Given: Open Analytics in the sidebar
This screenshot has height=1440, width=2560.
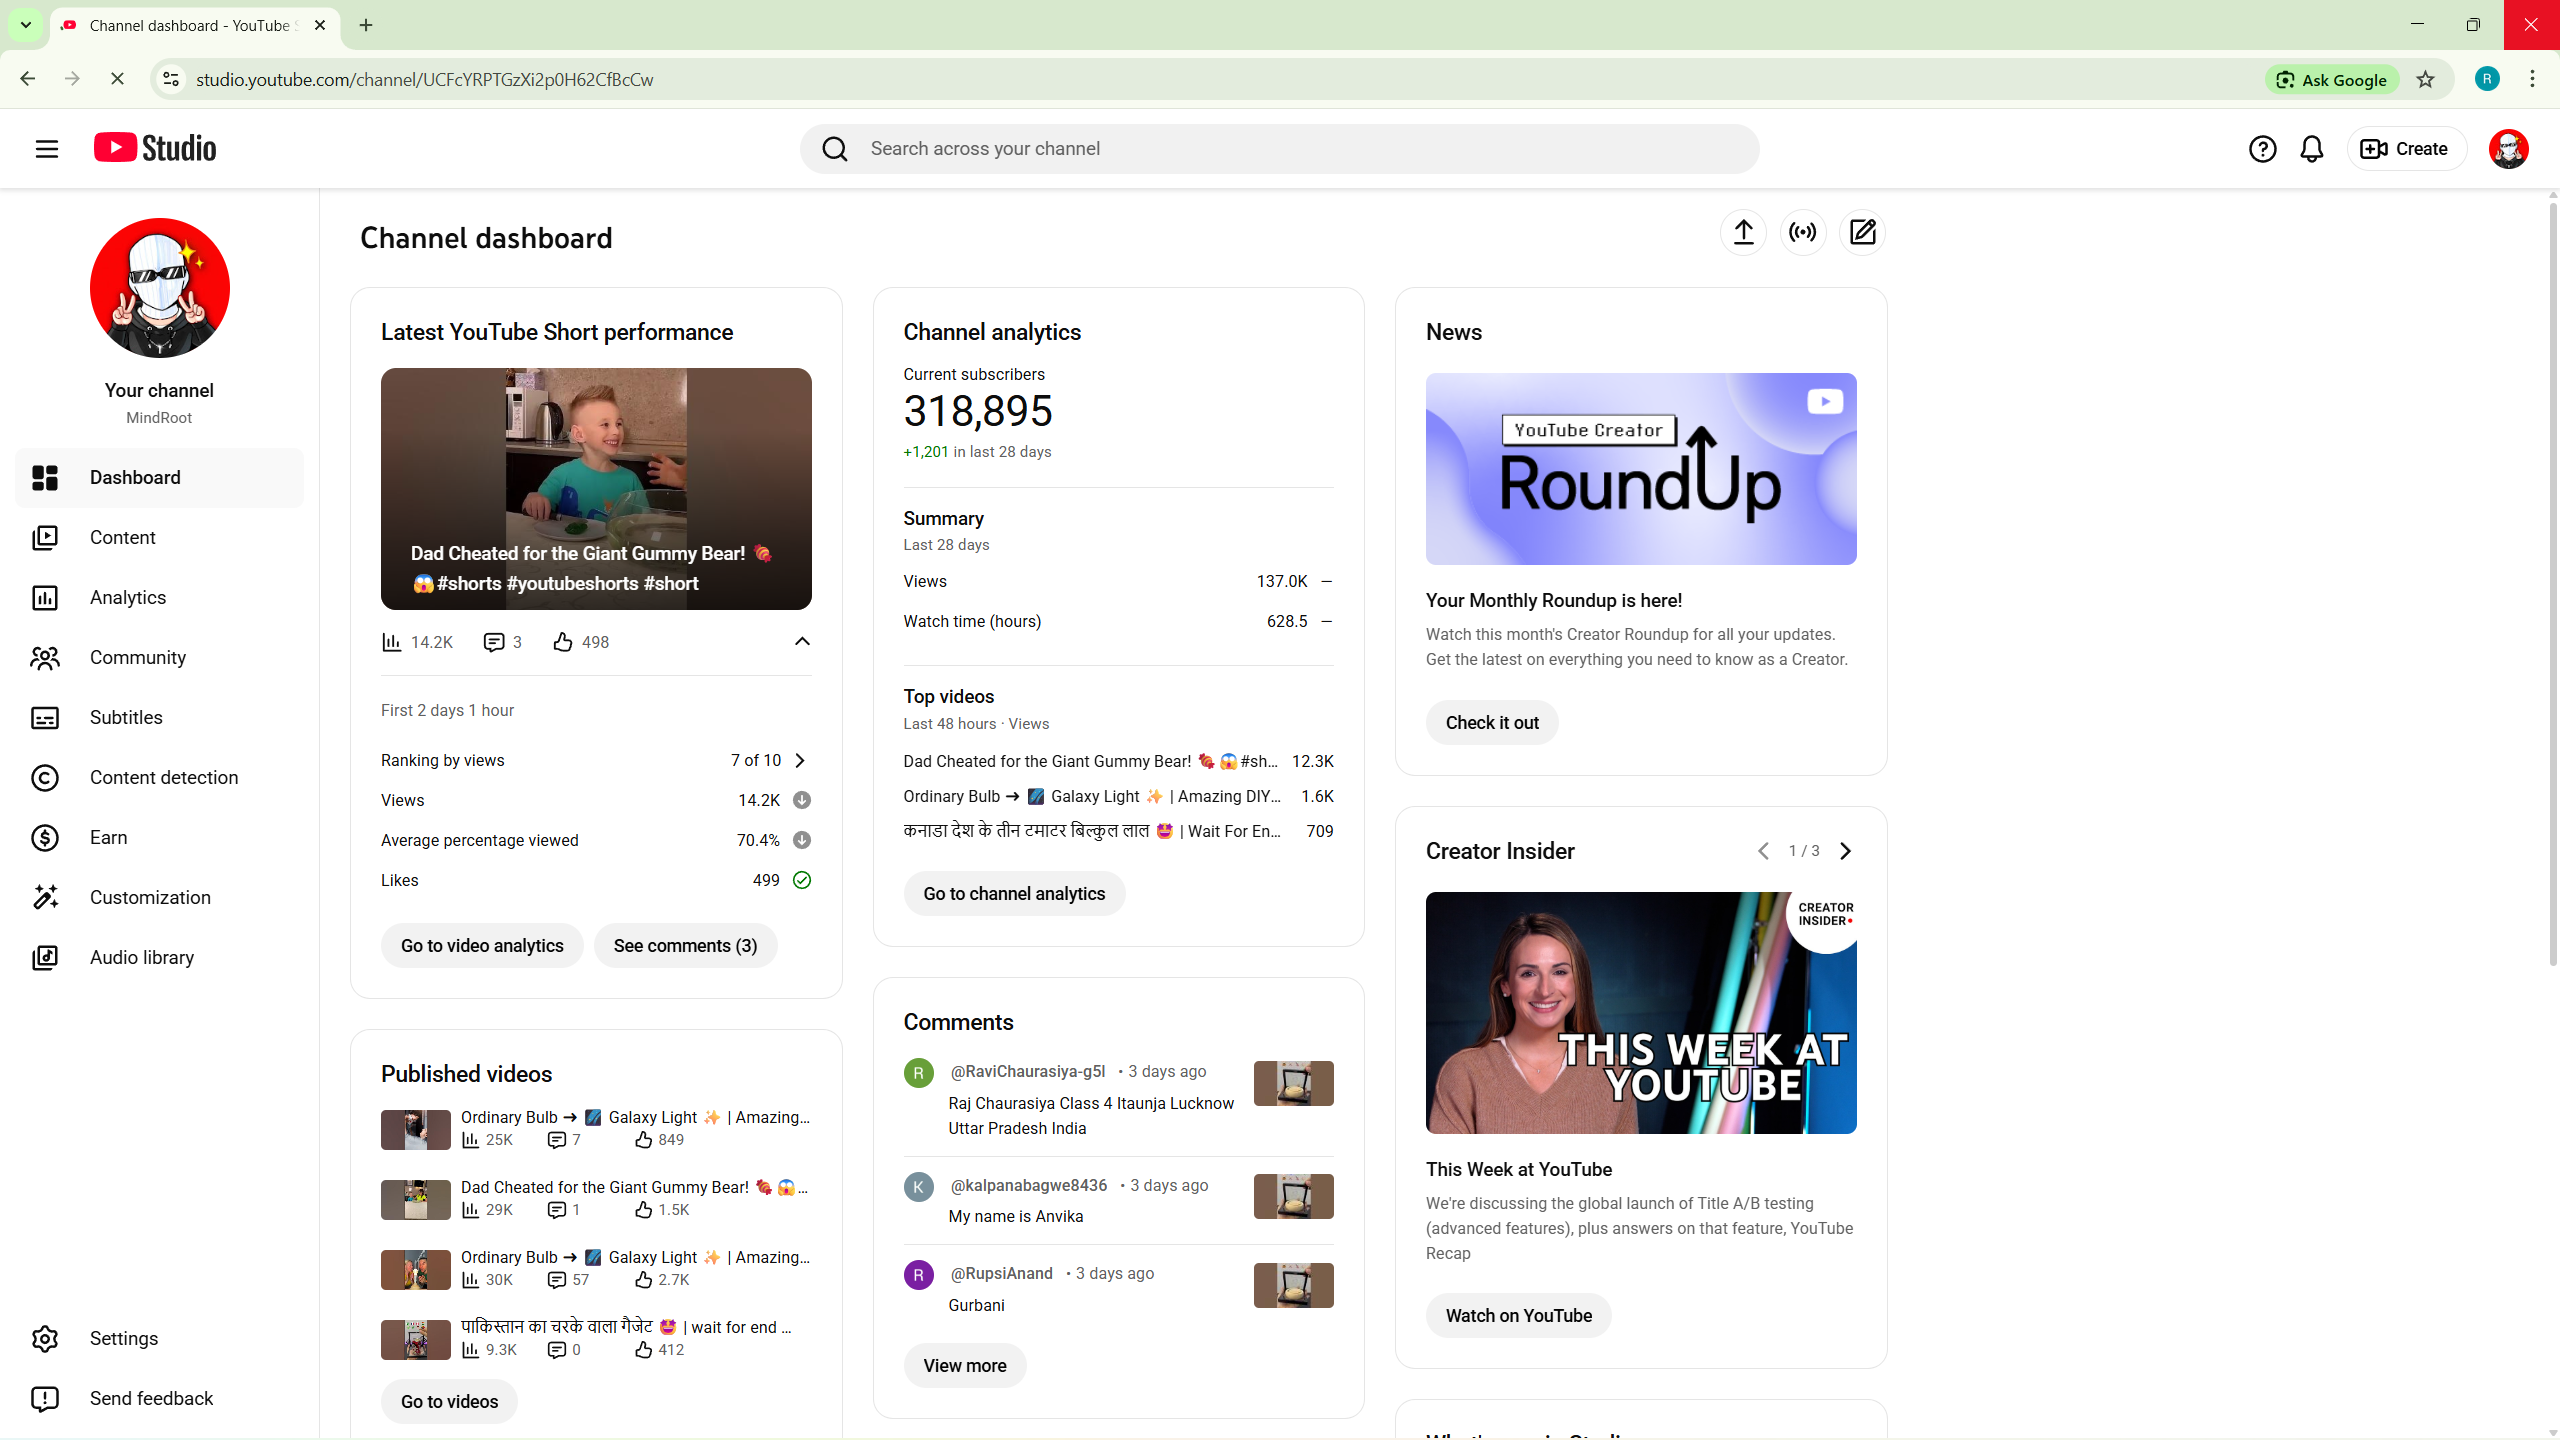Looking at the screenshot, I should click(x=128, y=597).
